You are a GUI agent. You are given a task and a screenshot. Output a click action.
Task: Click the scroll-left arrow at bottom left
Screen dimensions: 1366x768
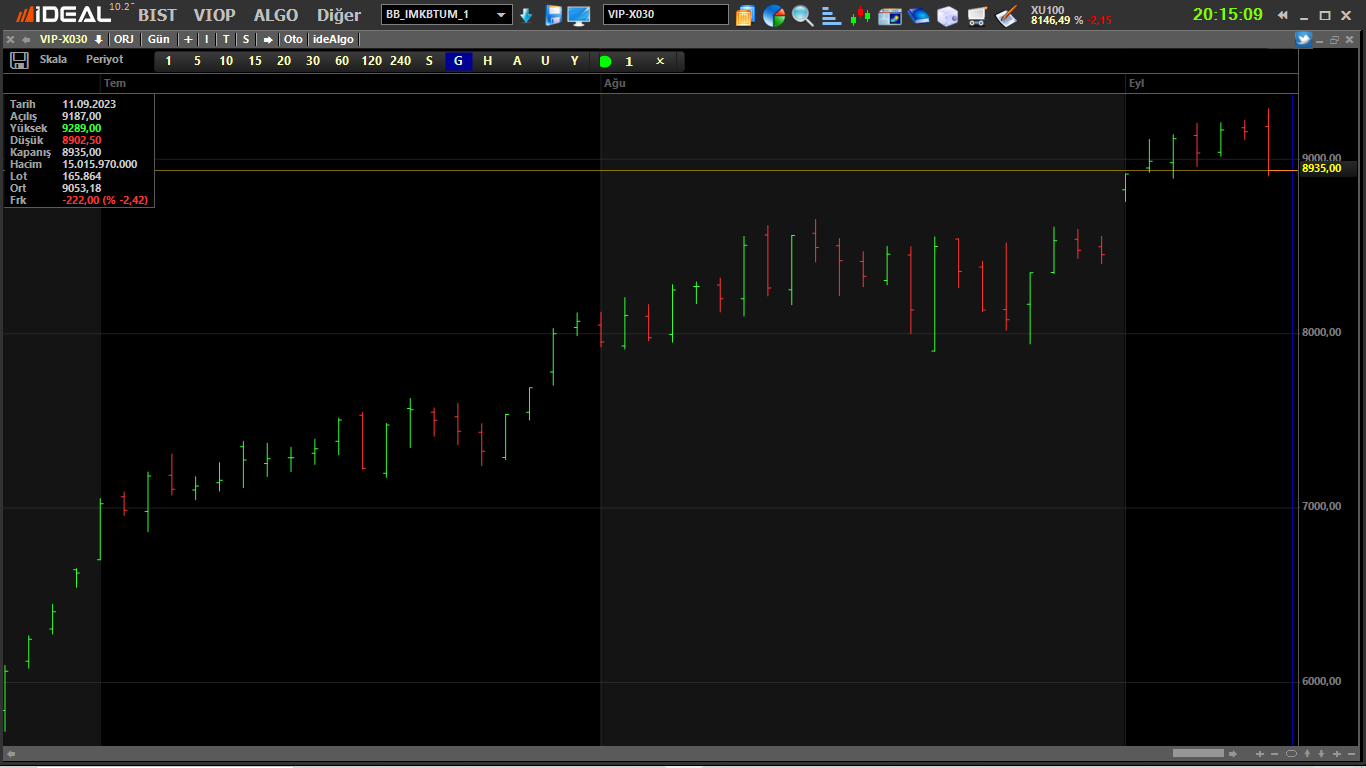pos(11,753)
